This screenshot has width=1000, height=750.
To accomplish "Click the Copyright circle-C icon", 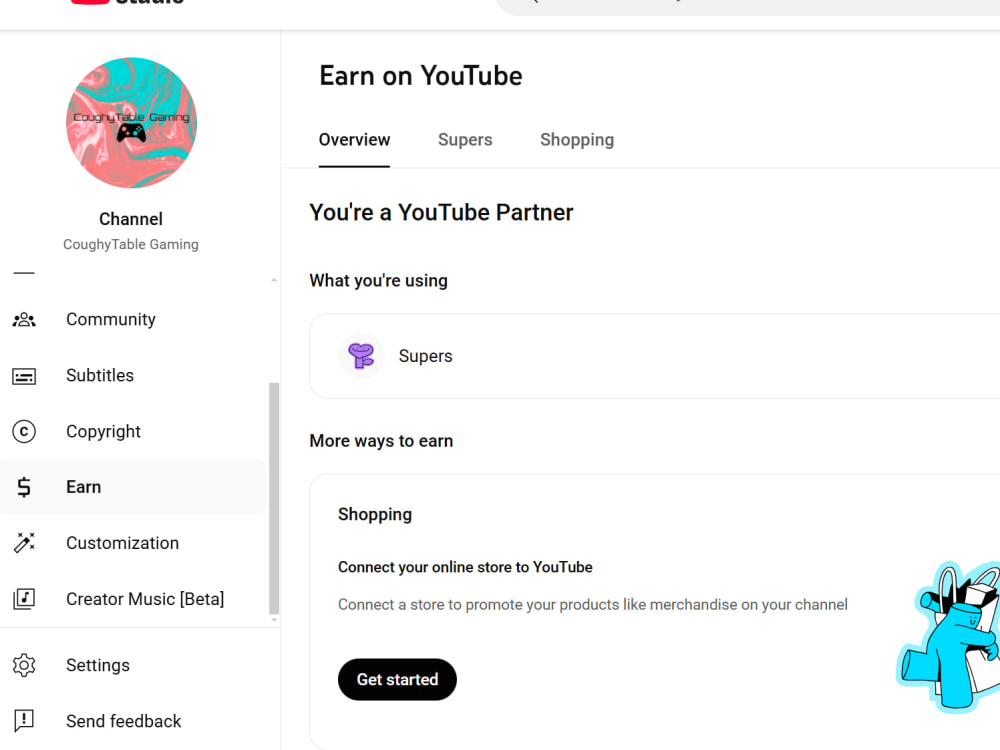I will point(24,432).
